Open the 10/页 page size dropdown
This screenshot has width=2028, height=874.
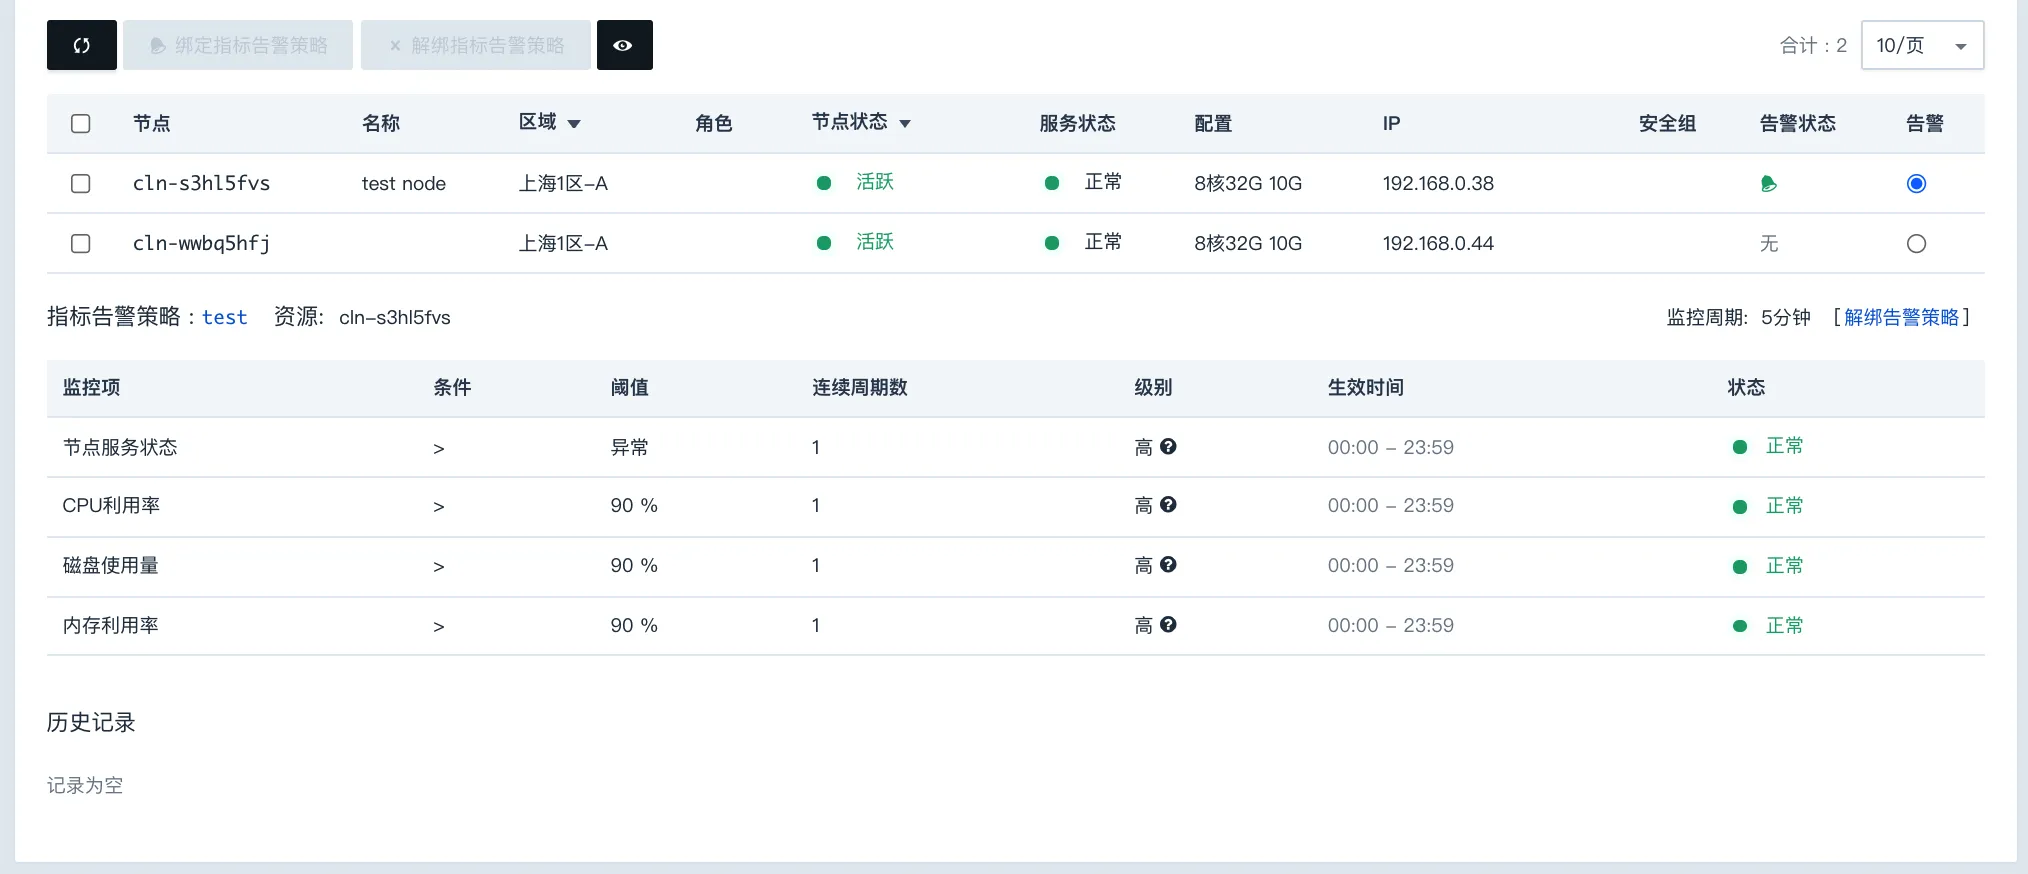click(1921, 46)
